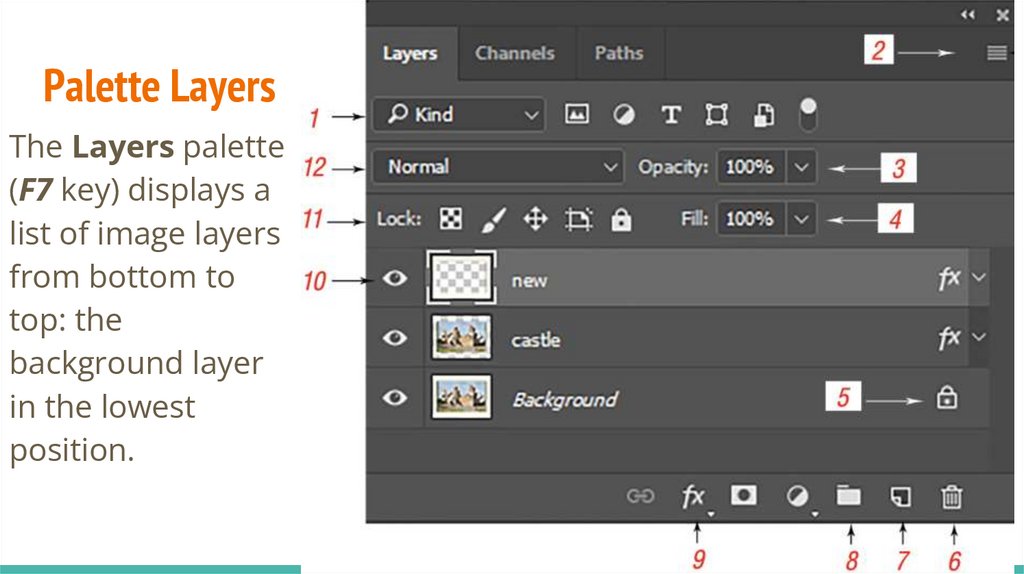
Task: Create a new layer with the page icon
Action: click(901, 495)
